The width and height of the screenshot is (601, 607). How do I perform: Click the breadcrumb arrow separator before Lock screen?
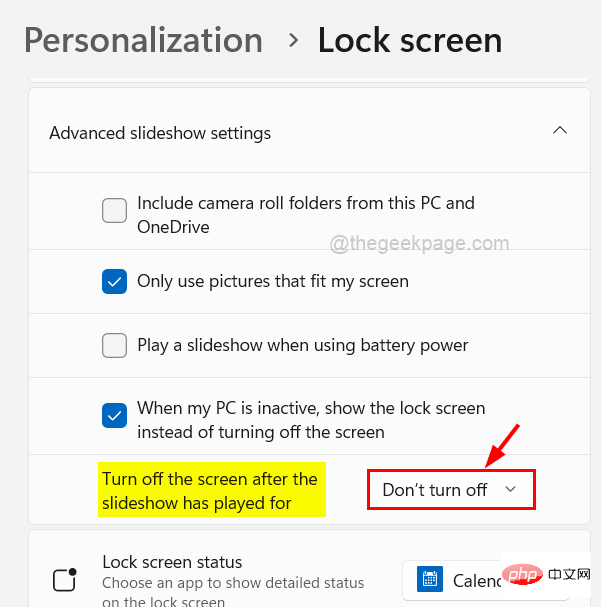(x=293, y=40)
